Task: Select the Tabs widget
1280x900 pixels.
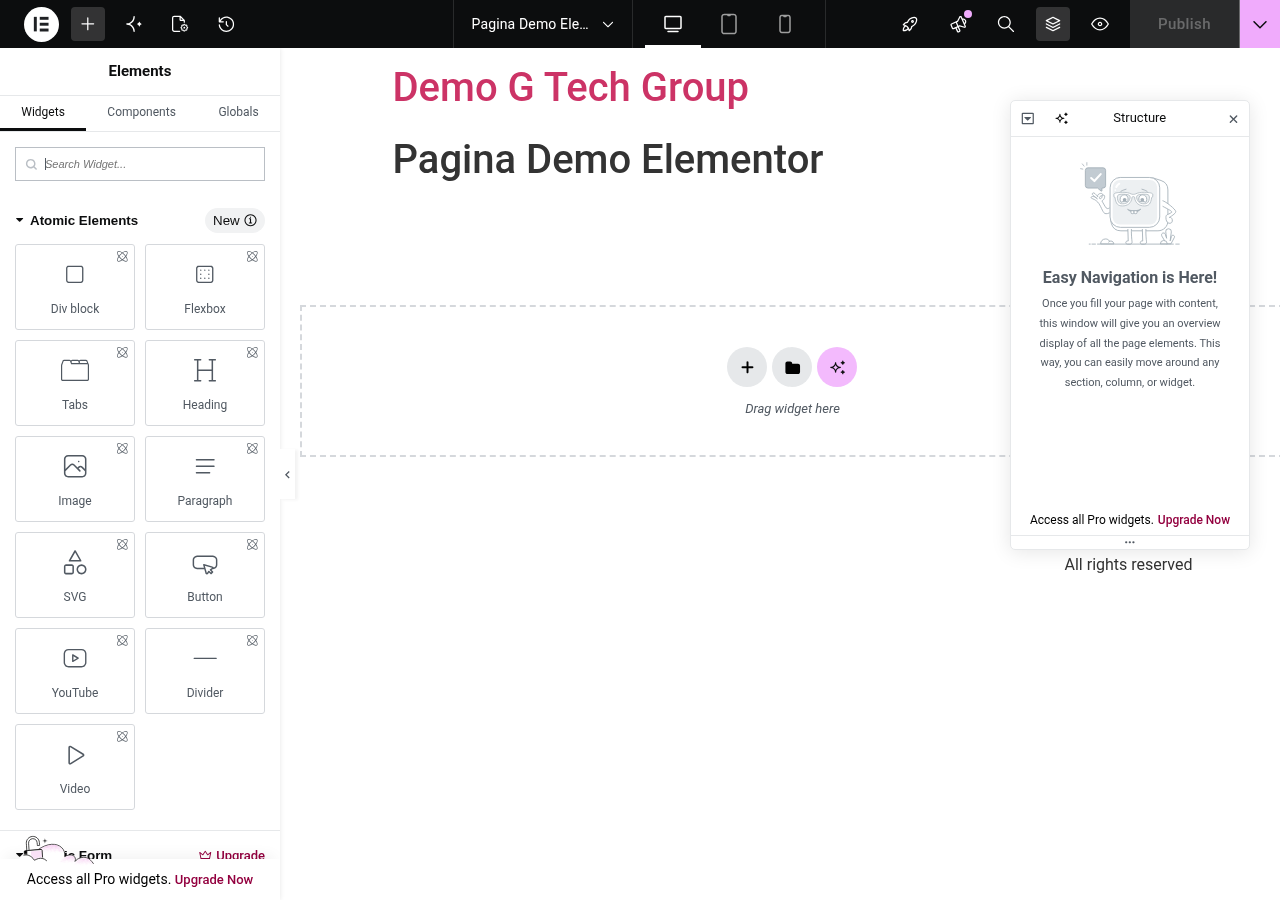Action: pyautogui.click(x=75, y=383)
